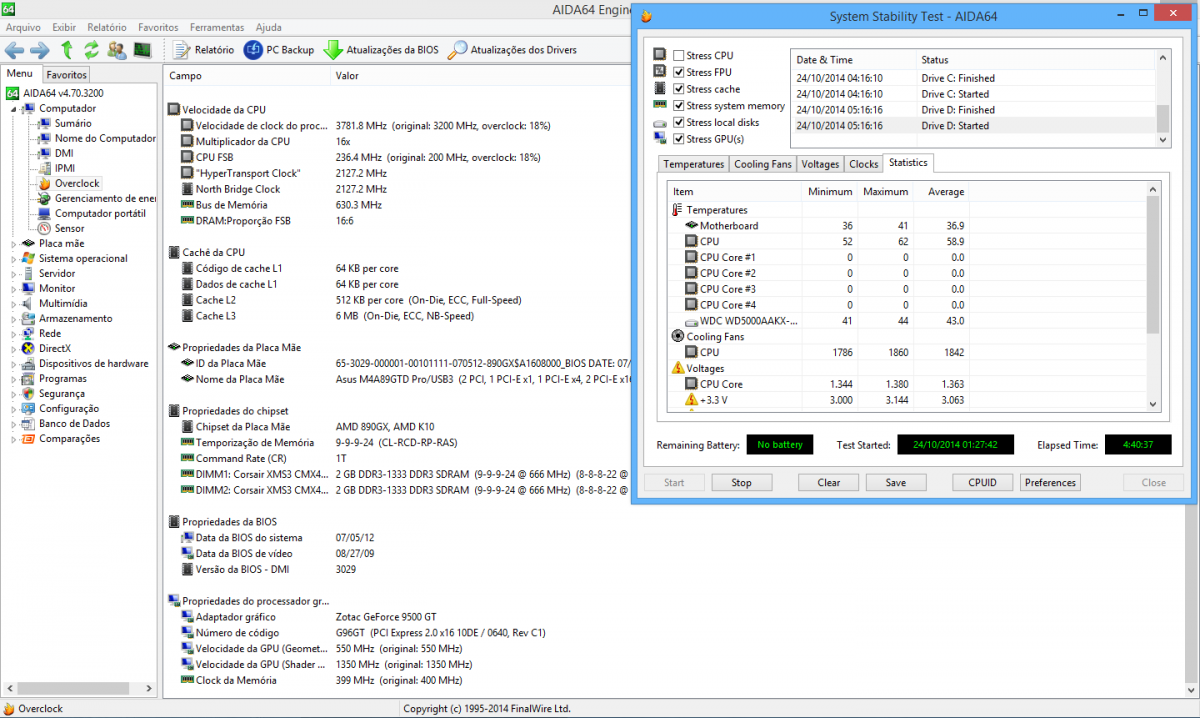Click the Sensor gauge icon in the tree

(45, 228)
